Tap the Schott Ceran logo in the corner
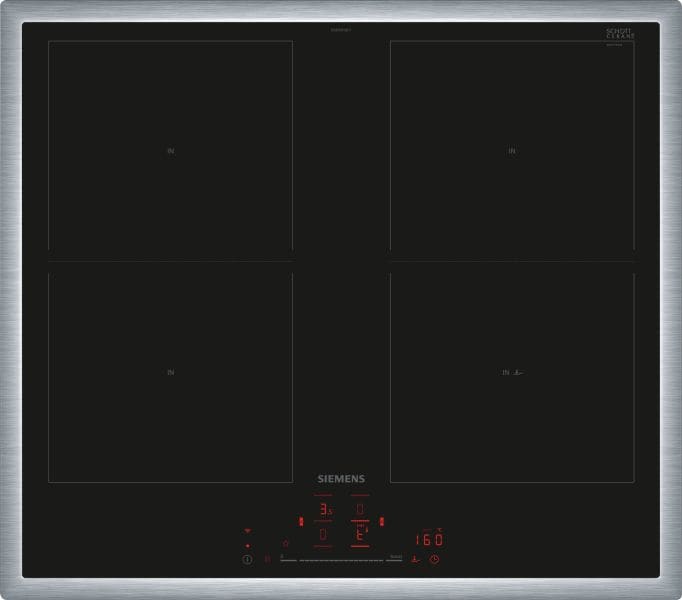 point(620,36)
